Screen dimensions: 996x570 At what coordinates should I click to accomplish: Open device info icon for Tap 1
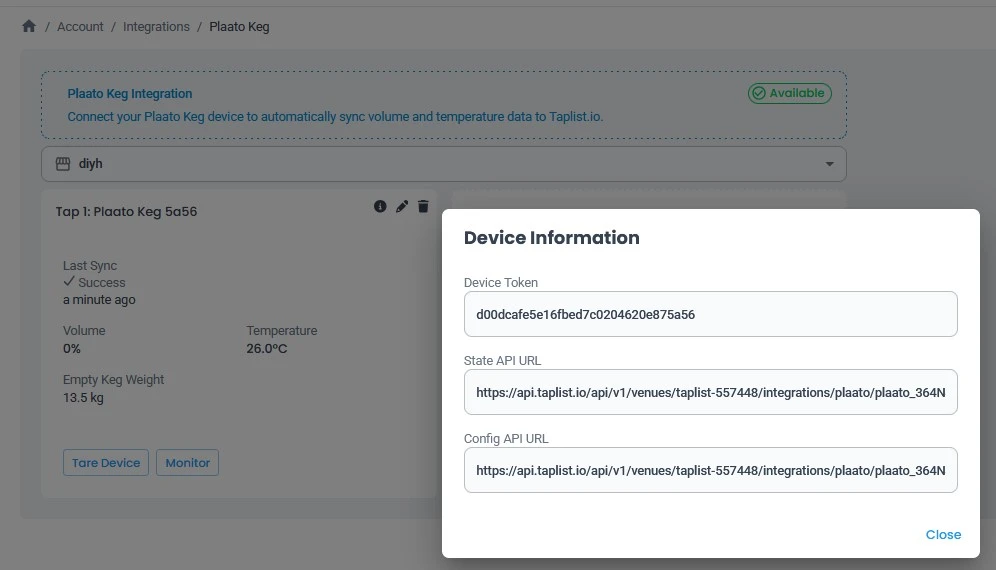click(x=380, y=206)
